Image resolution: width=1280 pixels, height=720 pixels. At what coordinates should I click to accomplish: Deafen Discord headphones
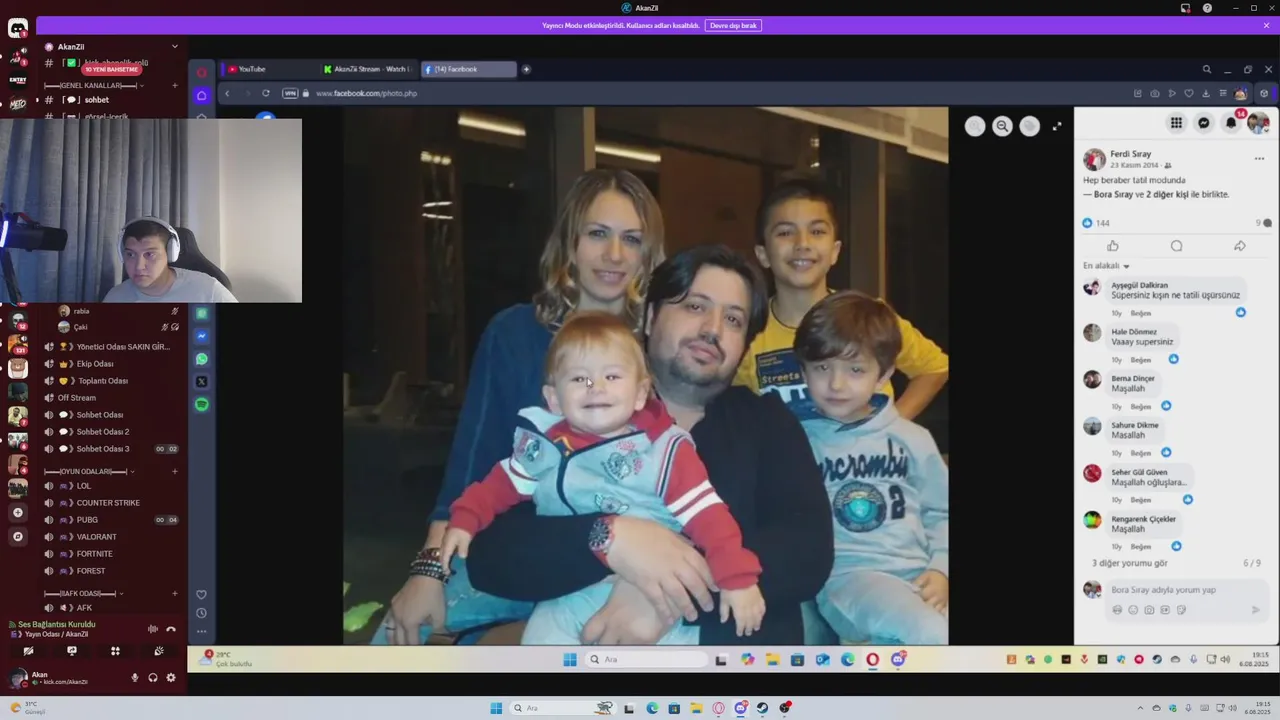point(153,677)
